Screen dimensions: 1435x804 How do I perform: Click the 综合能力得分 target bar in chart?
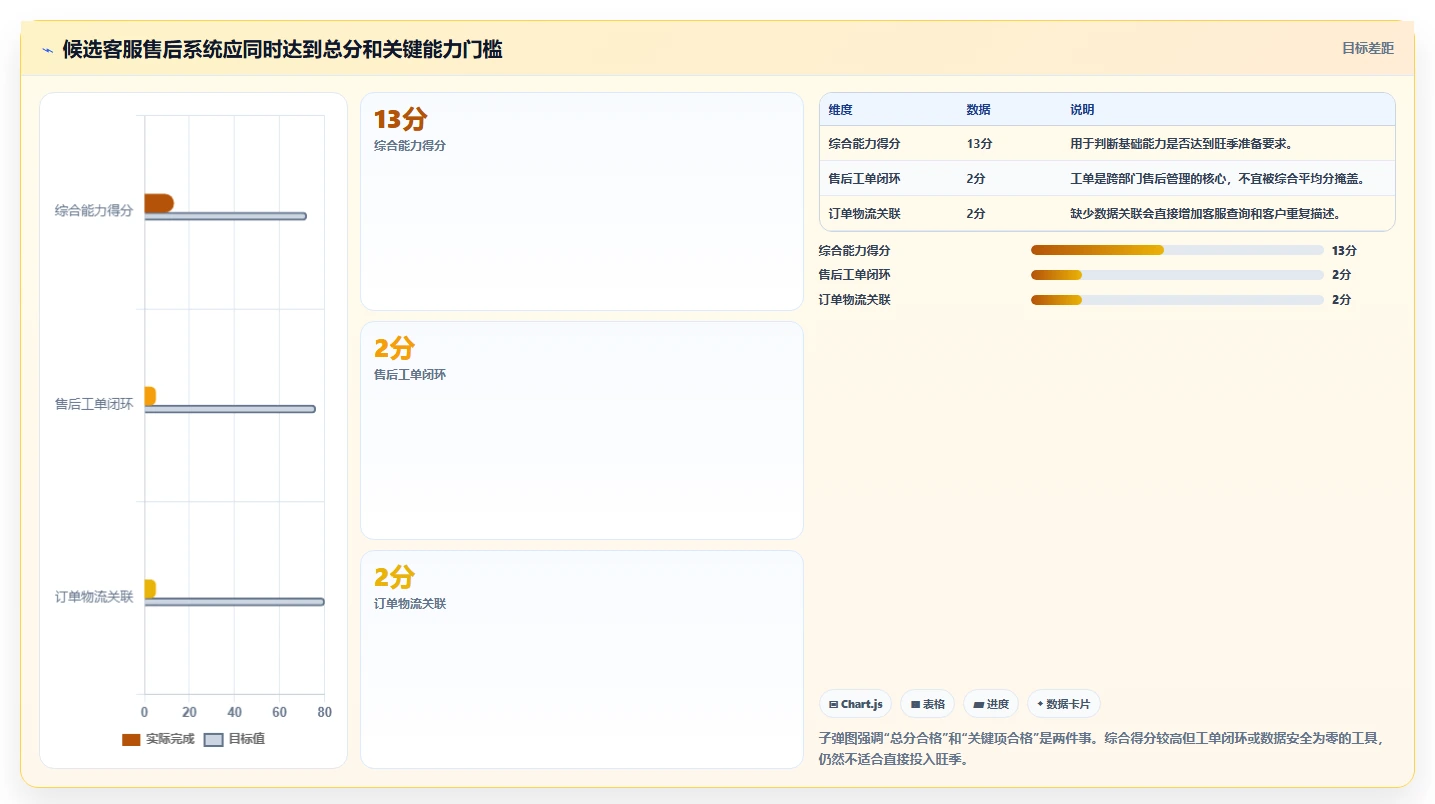(x=226, y=216)
